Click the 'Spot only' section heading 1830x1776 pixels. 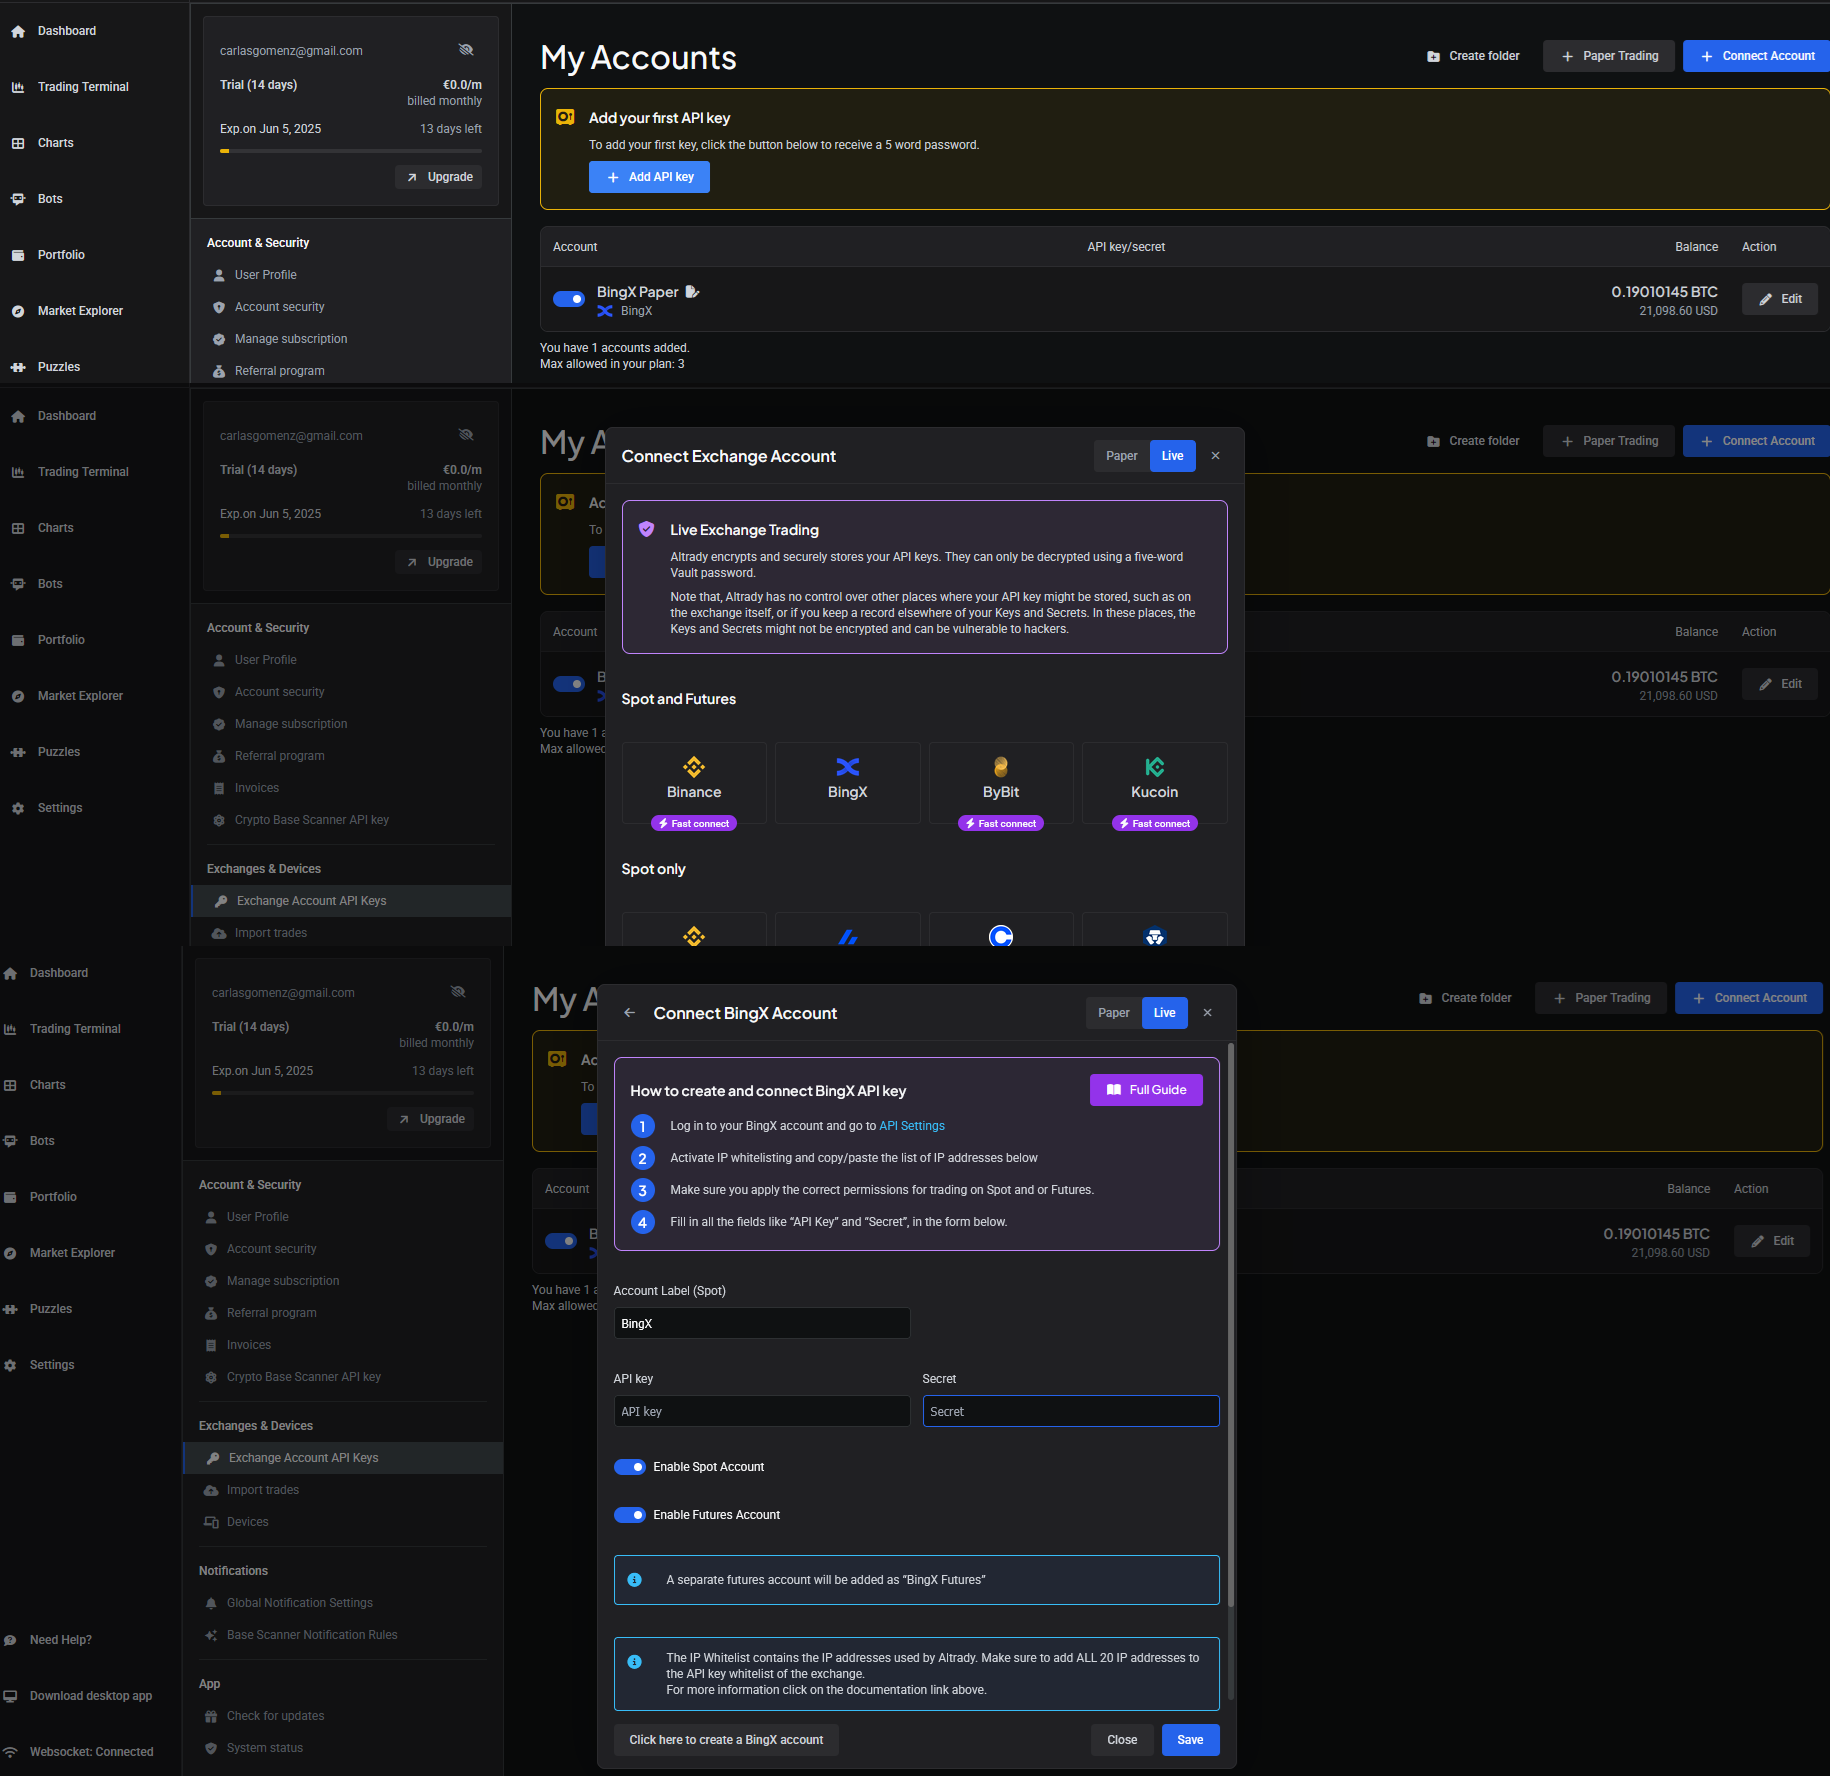coord(654,869)
